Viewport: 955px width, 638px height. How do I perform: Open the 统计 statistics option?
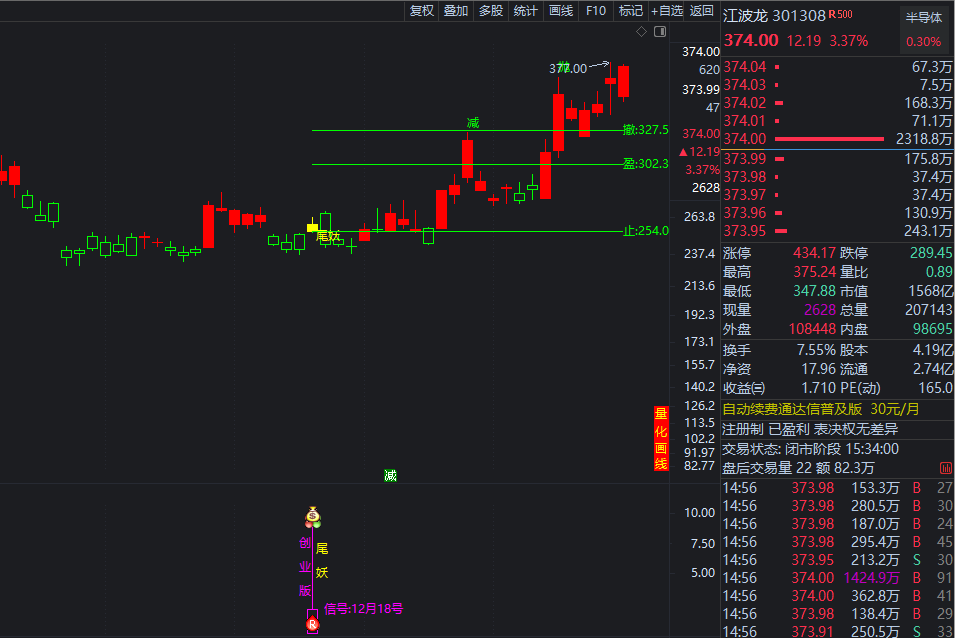(x=526, y=11)
